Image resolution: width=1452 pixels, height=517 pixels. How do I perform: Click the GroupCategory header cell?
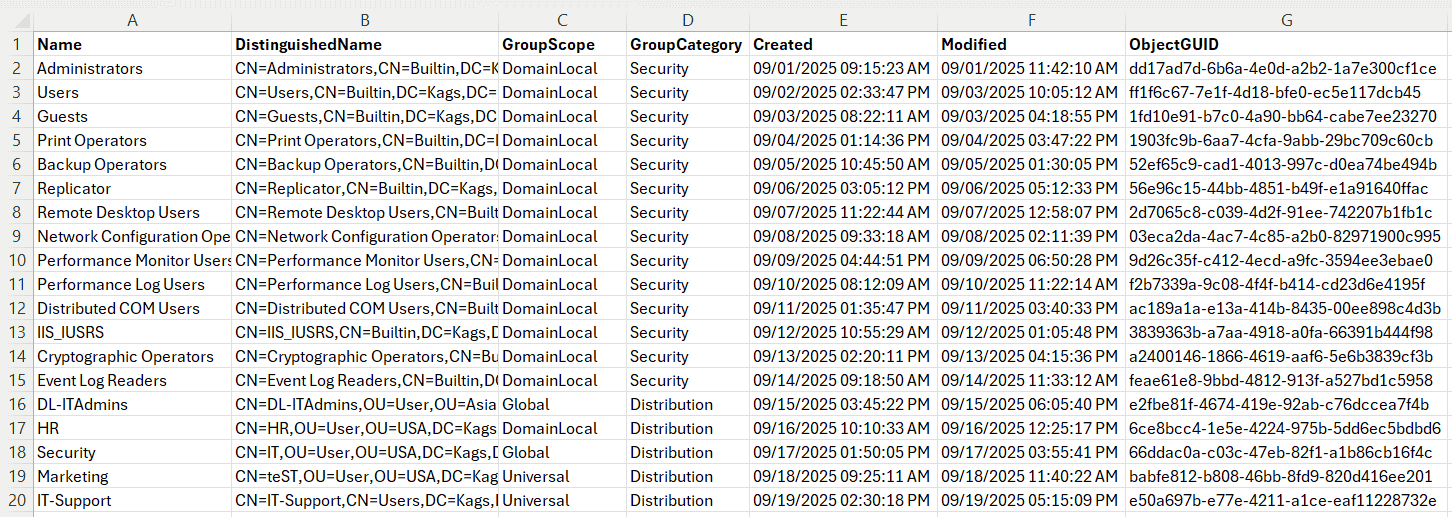[688, 44]
